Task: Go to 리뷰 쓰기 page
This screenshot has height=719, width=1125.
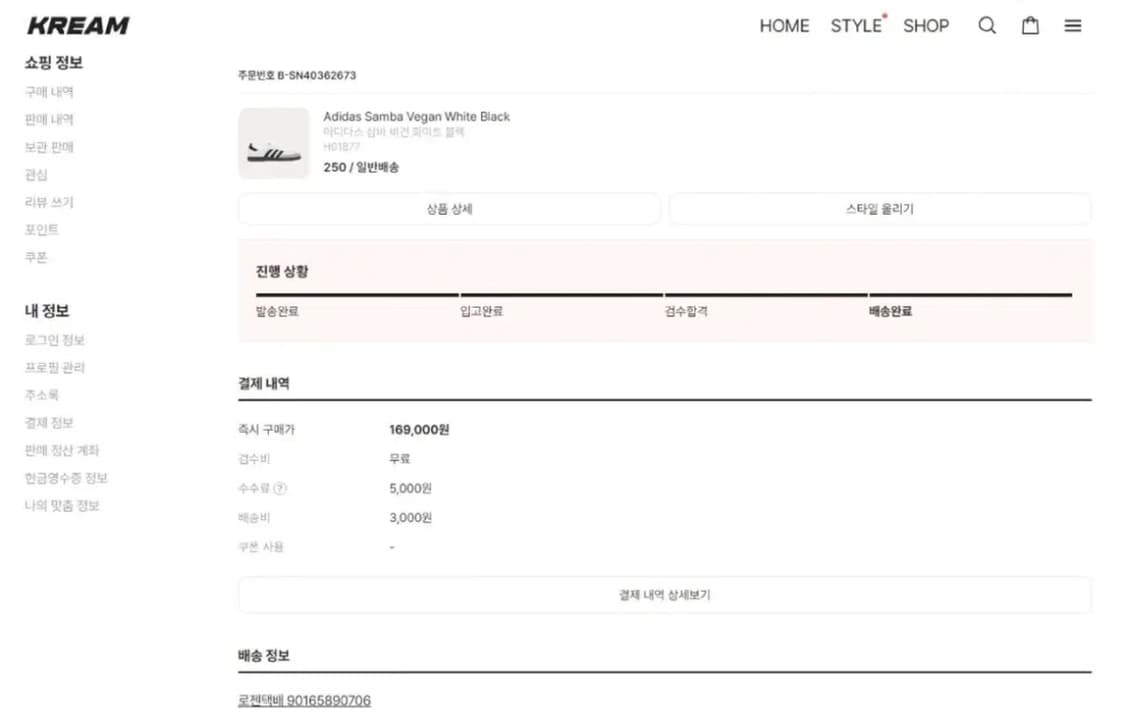Action: click(x=49, y=202)
